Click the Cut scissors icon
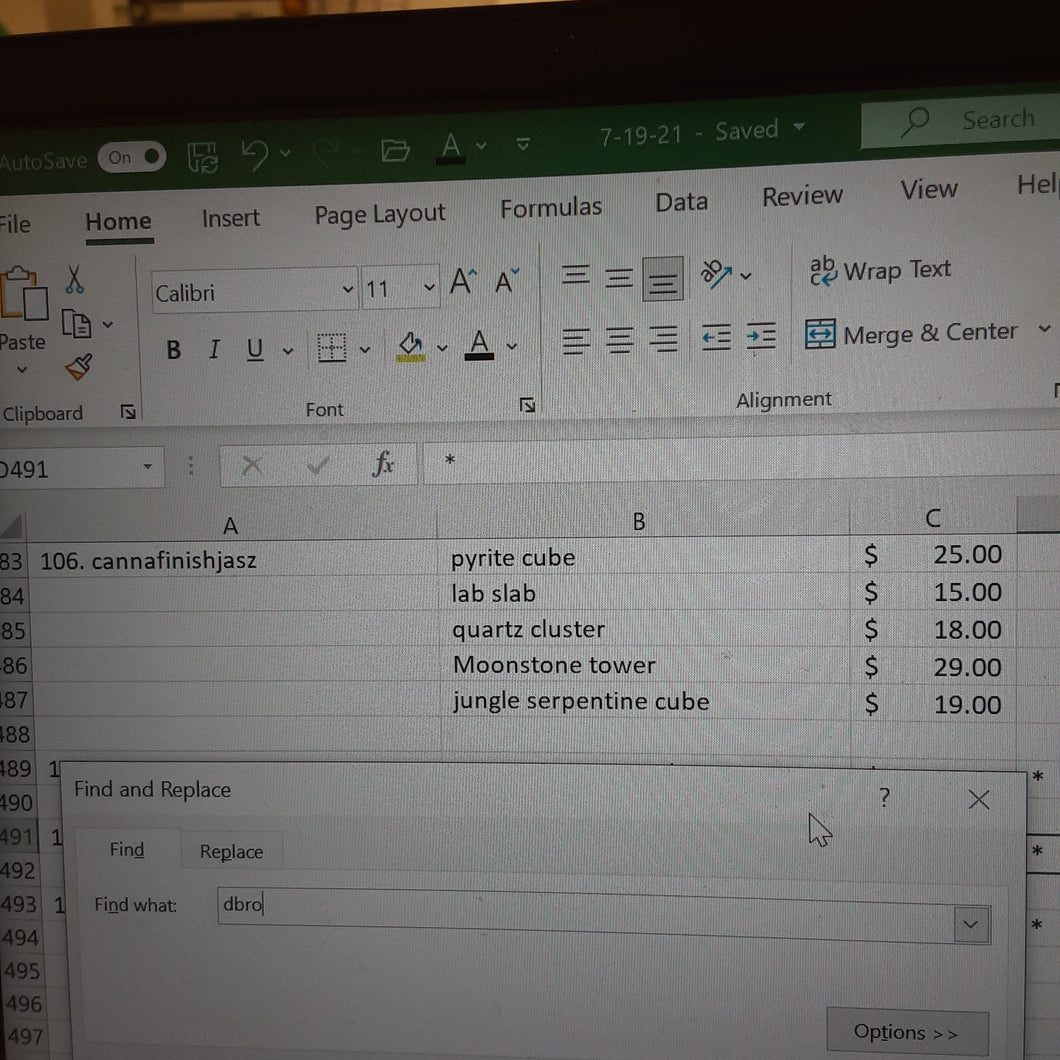This screenshot has width=1060, height=1060. coord(74,279)
